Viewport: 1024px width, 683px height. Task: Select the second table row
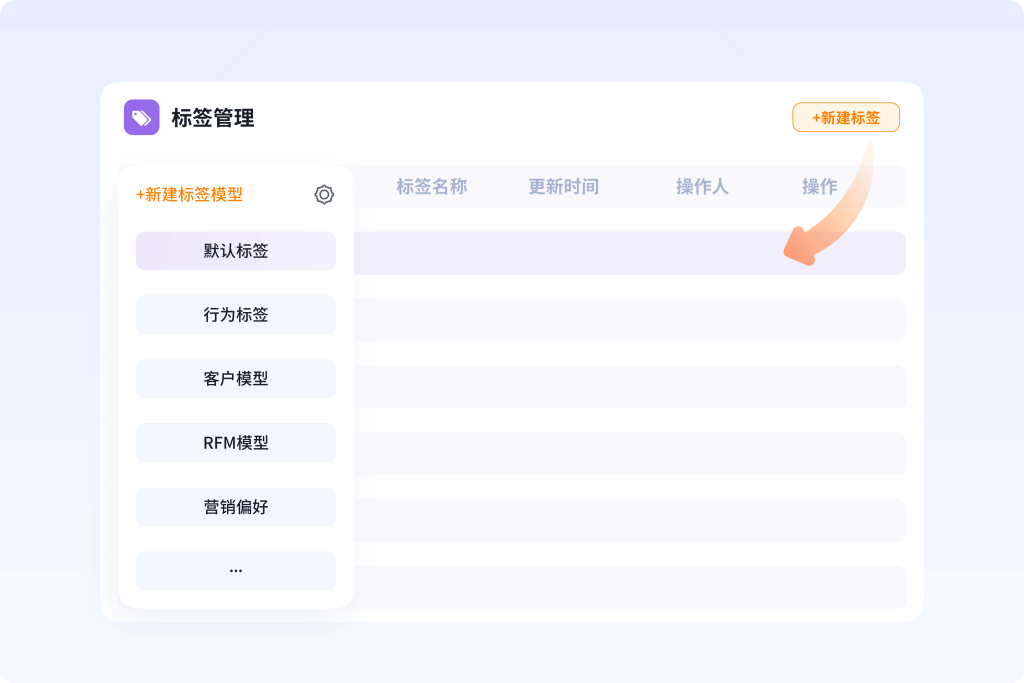(x=628, y=320)
